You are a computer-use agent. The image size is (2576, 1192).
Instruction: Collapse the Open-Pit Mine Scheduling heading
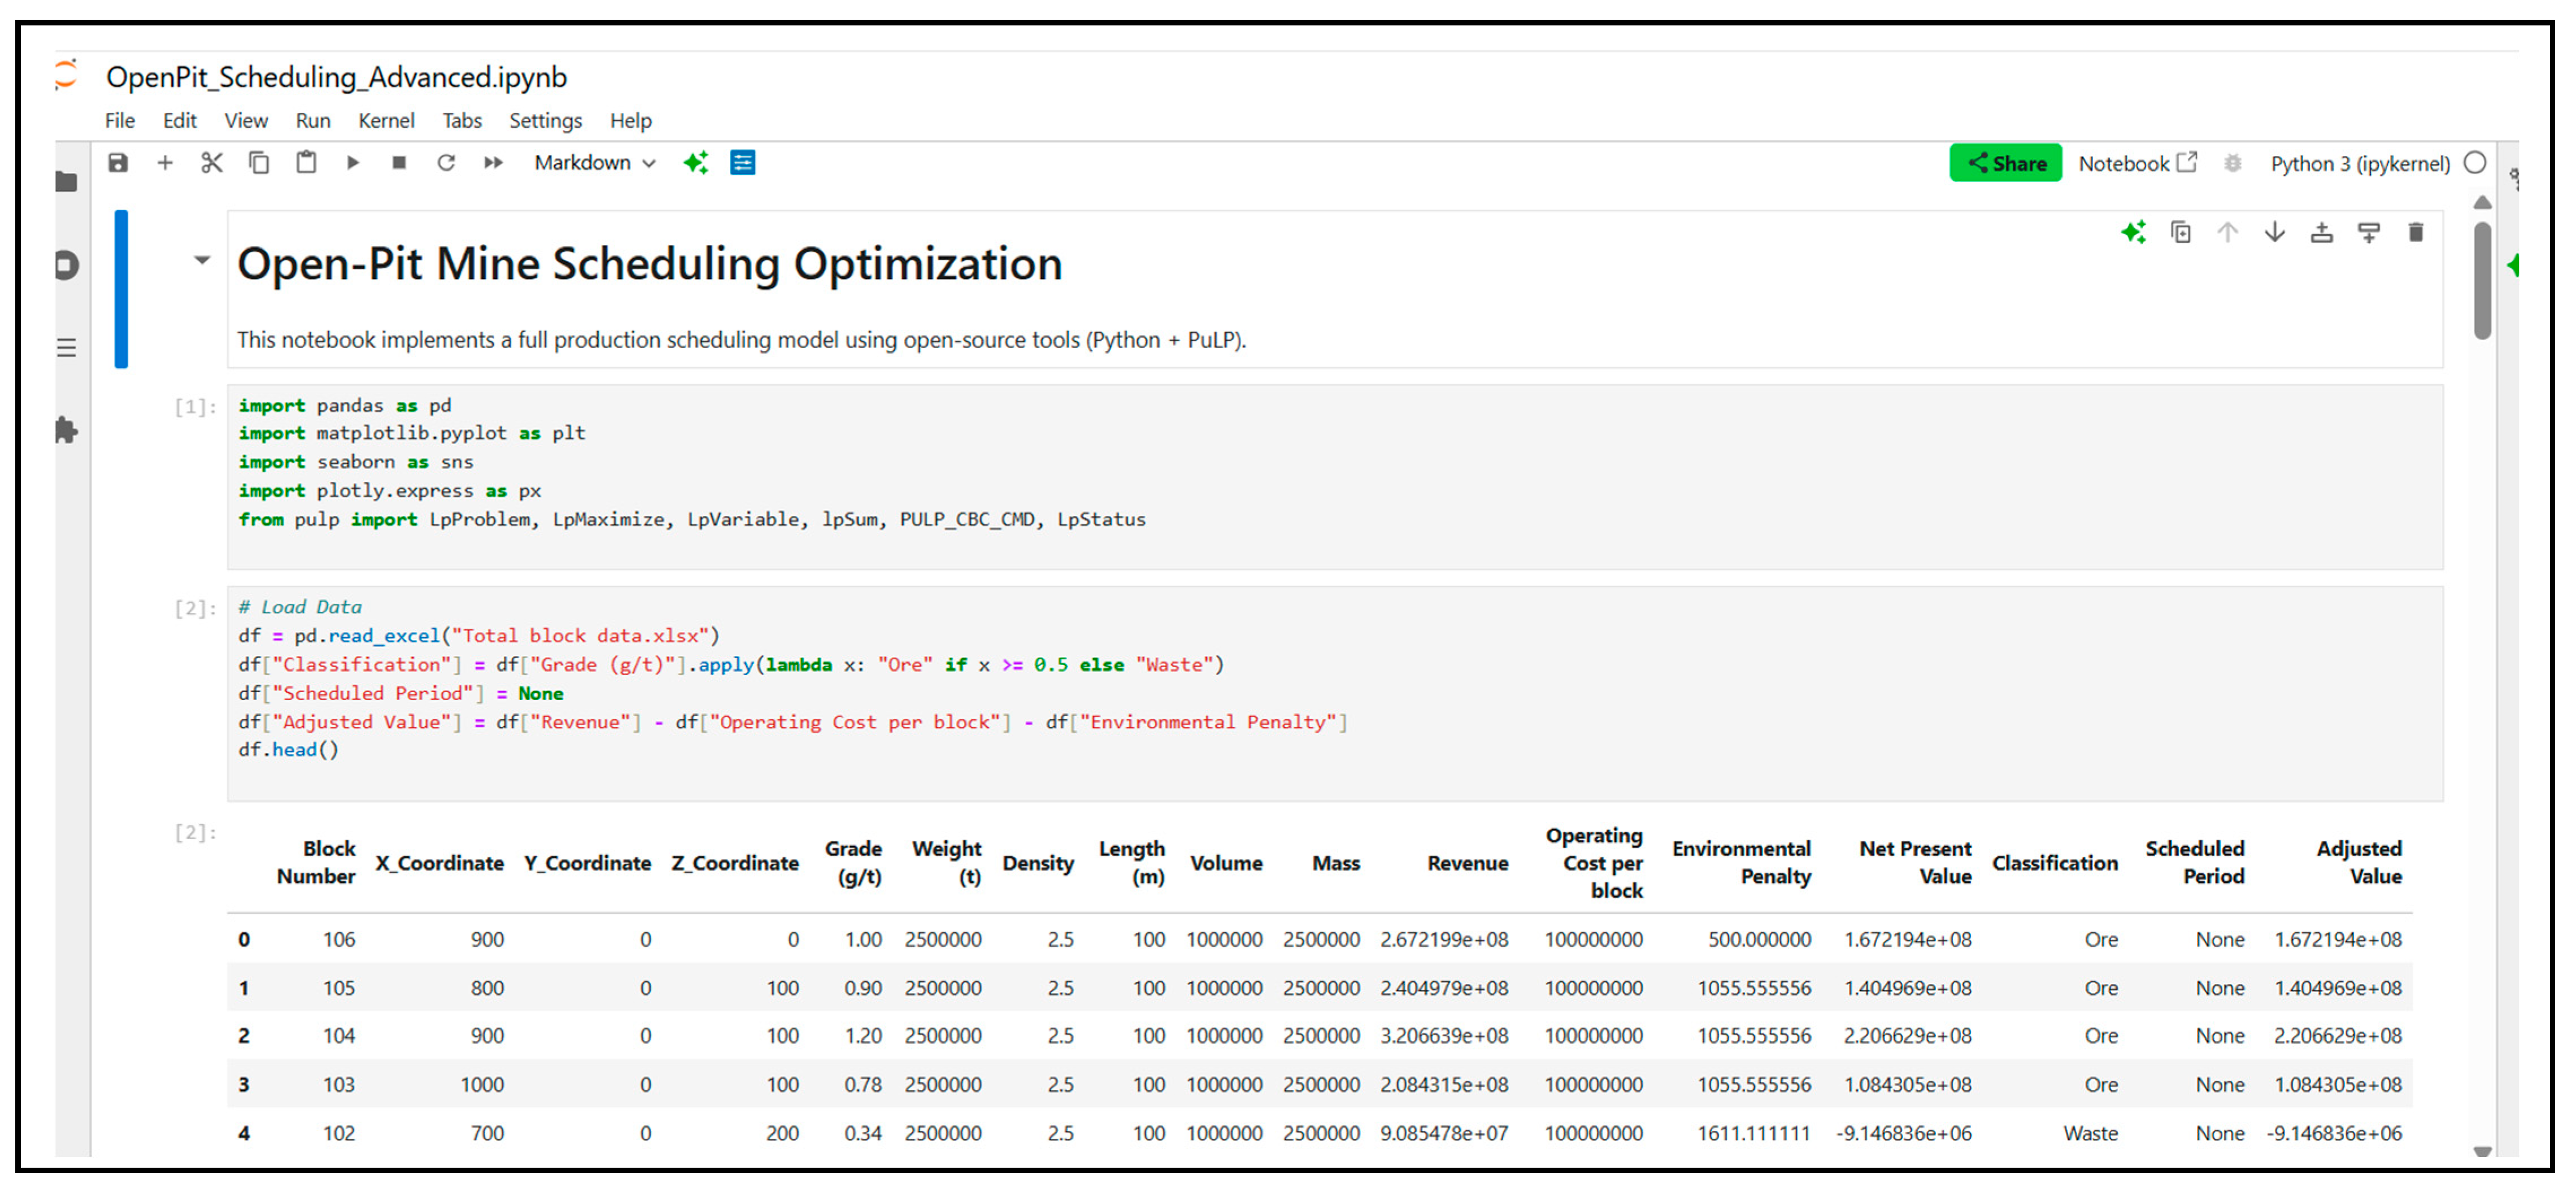point(202,261)
